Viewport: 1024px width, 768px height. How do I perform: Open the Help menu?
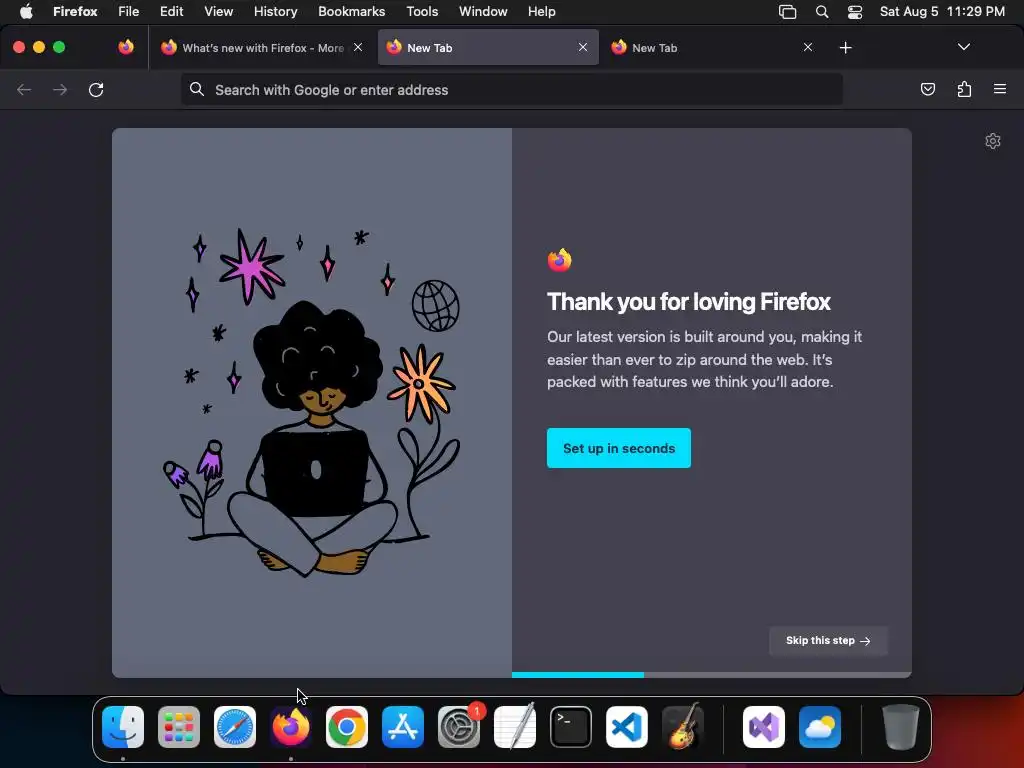tap(541, 12)
